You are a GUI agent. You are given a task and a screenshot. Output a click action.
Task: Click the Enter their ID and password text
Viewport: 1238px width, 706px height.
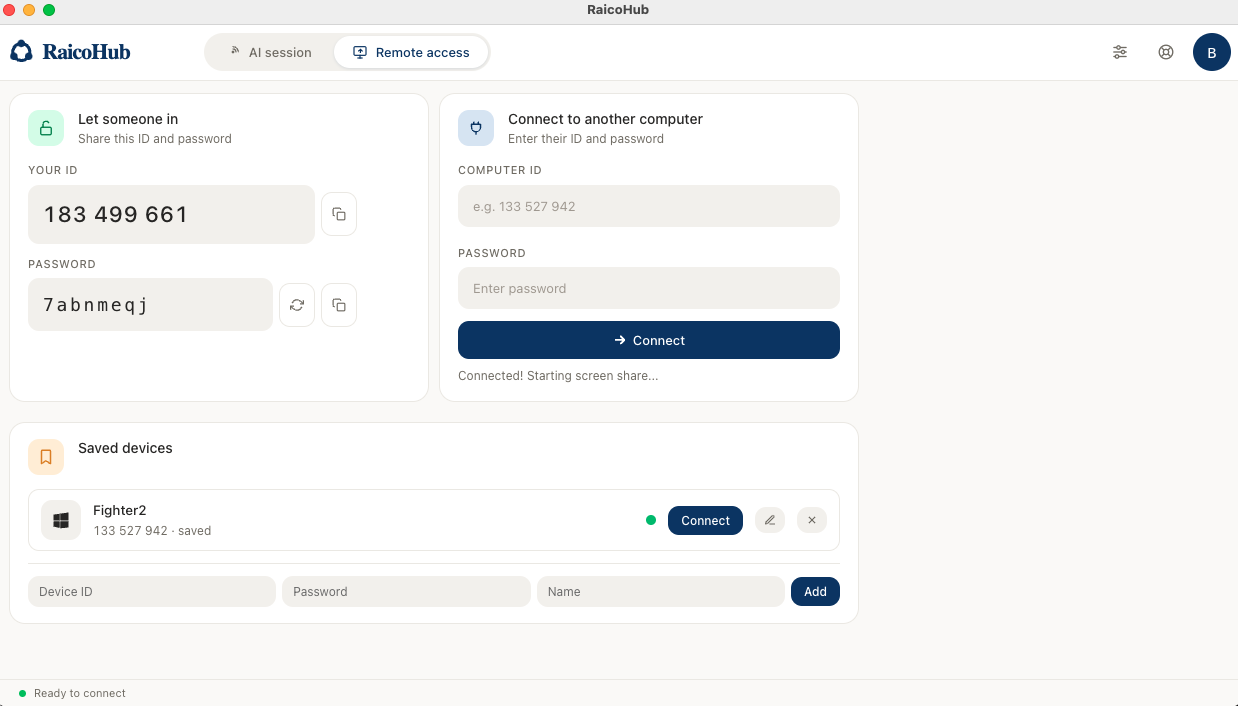tap(586, 139)
